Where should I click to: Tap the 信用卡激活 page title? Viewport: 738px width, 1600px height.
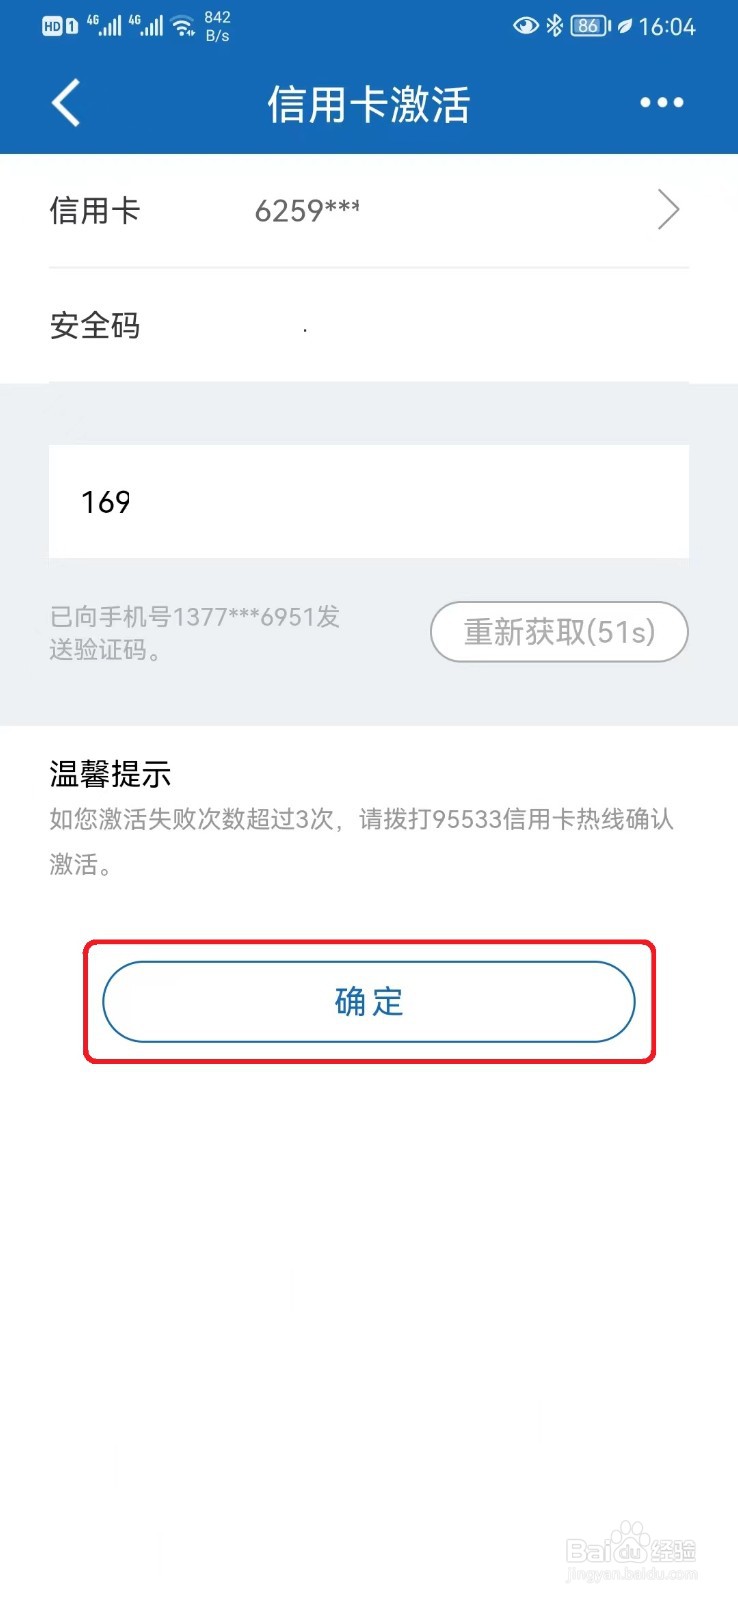pos(369,104)
